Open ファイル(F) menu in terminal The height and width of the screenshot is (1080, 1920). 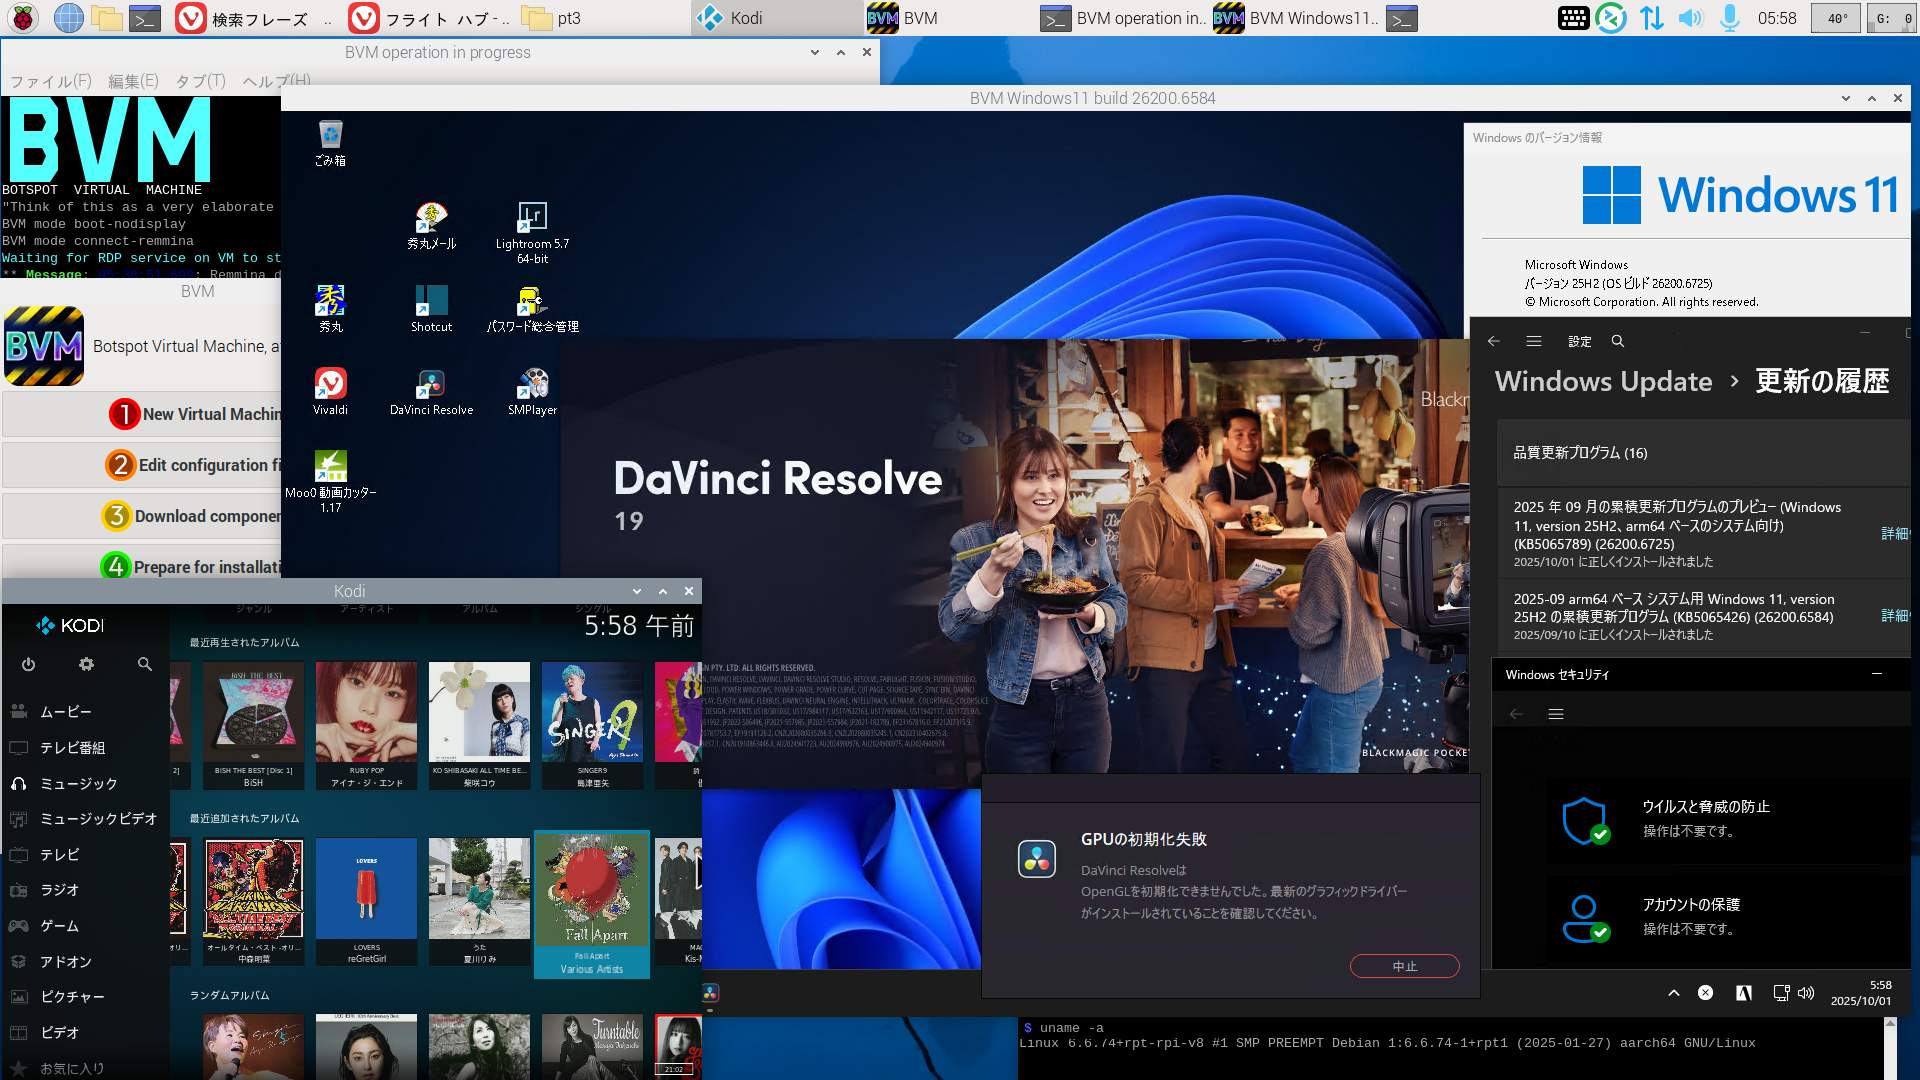[50, 81]
